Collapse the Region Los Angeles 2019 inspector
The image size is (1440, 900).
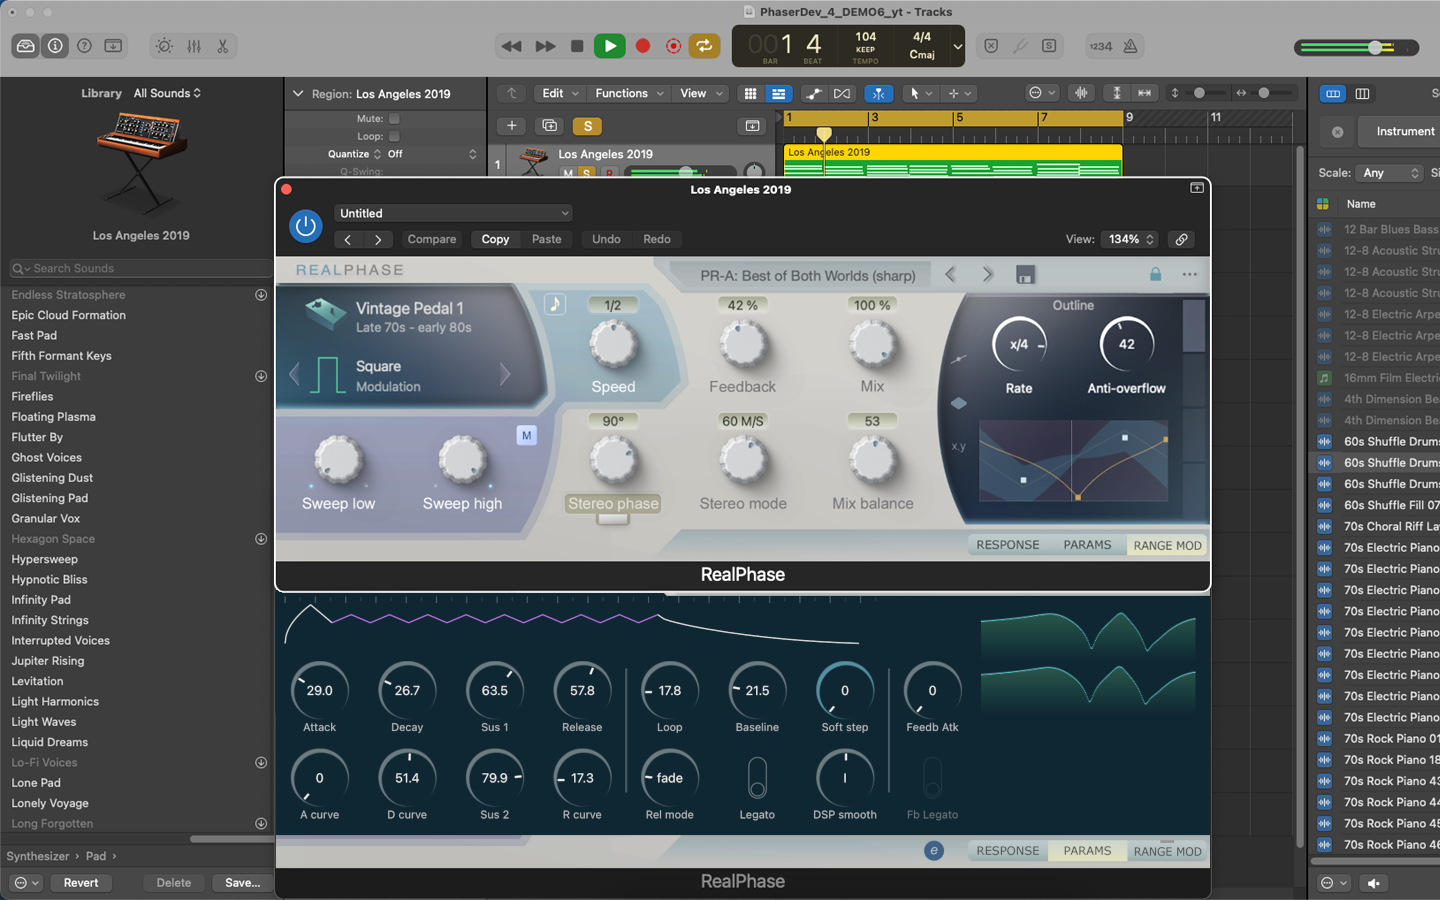coord(297,94)
